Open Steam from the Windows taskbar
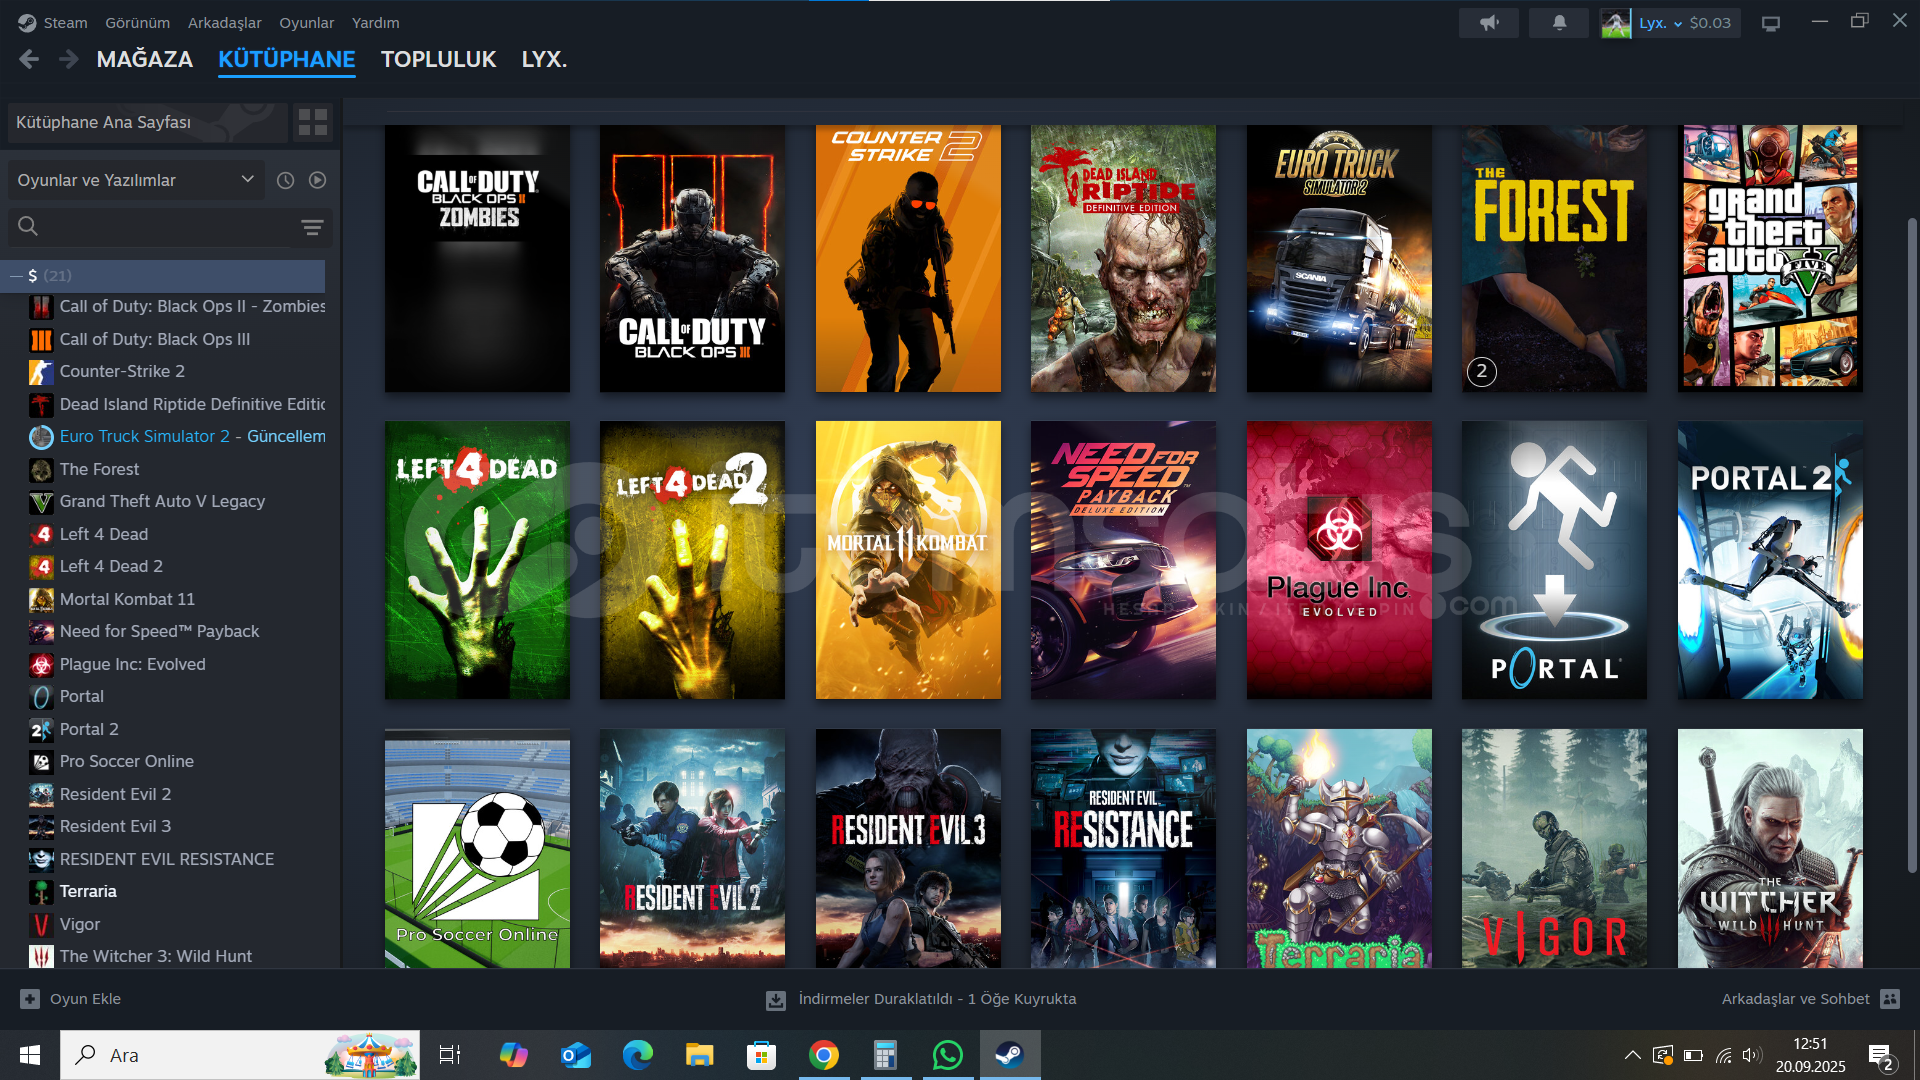 pyautogui.click(x=1010, y=1055)
